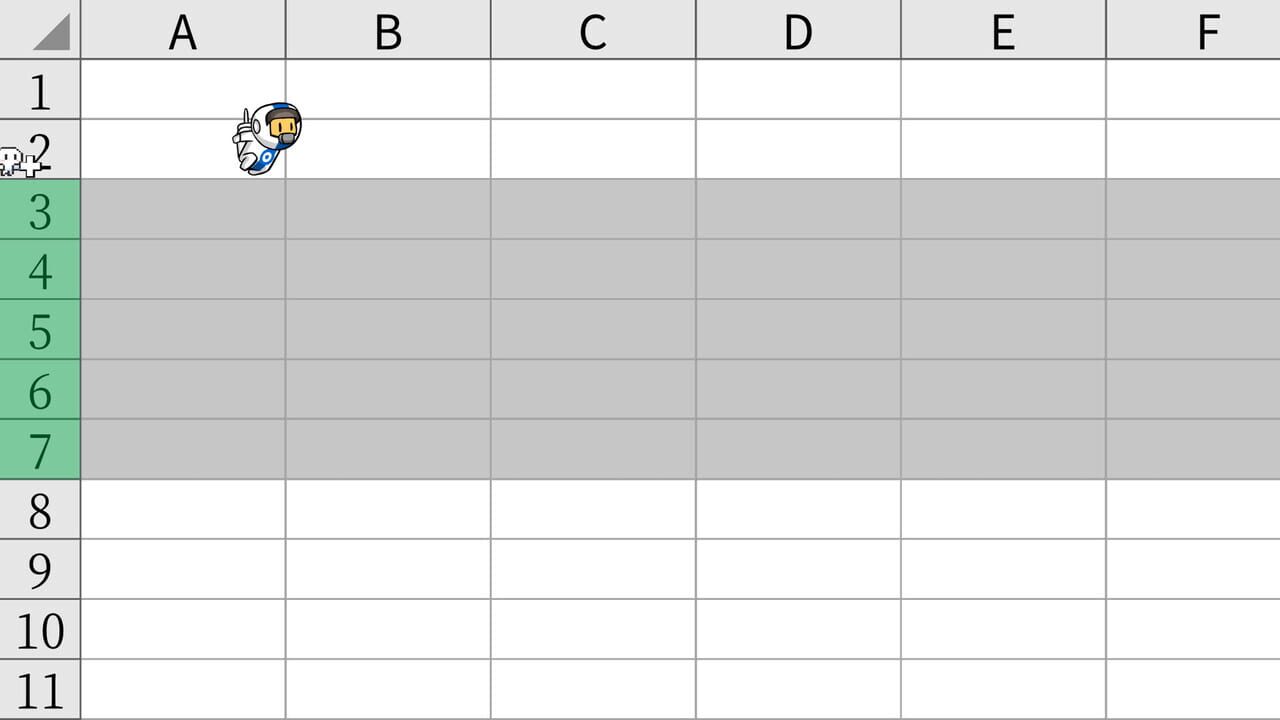Click shaded cell D4
The image size is (1280, 720).
[x=798, y=270]
